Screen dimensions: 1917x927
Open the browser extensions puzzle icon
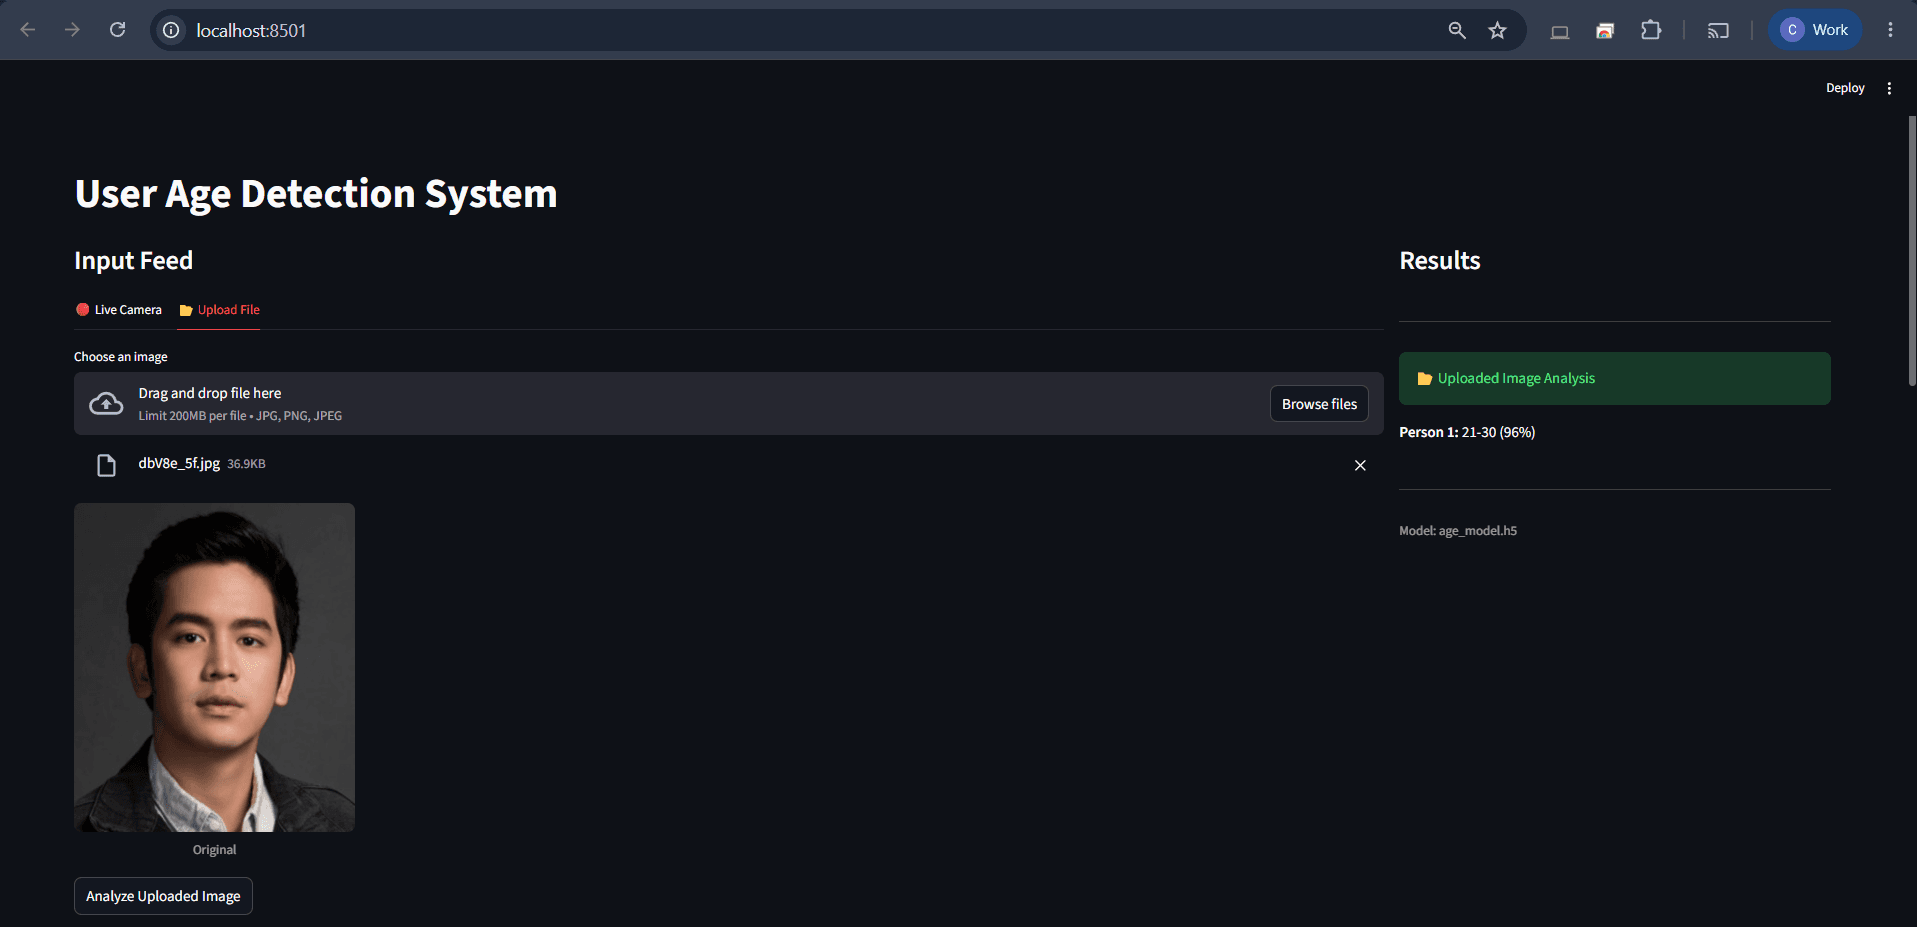point(1651,30)
